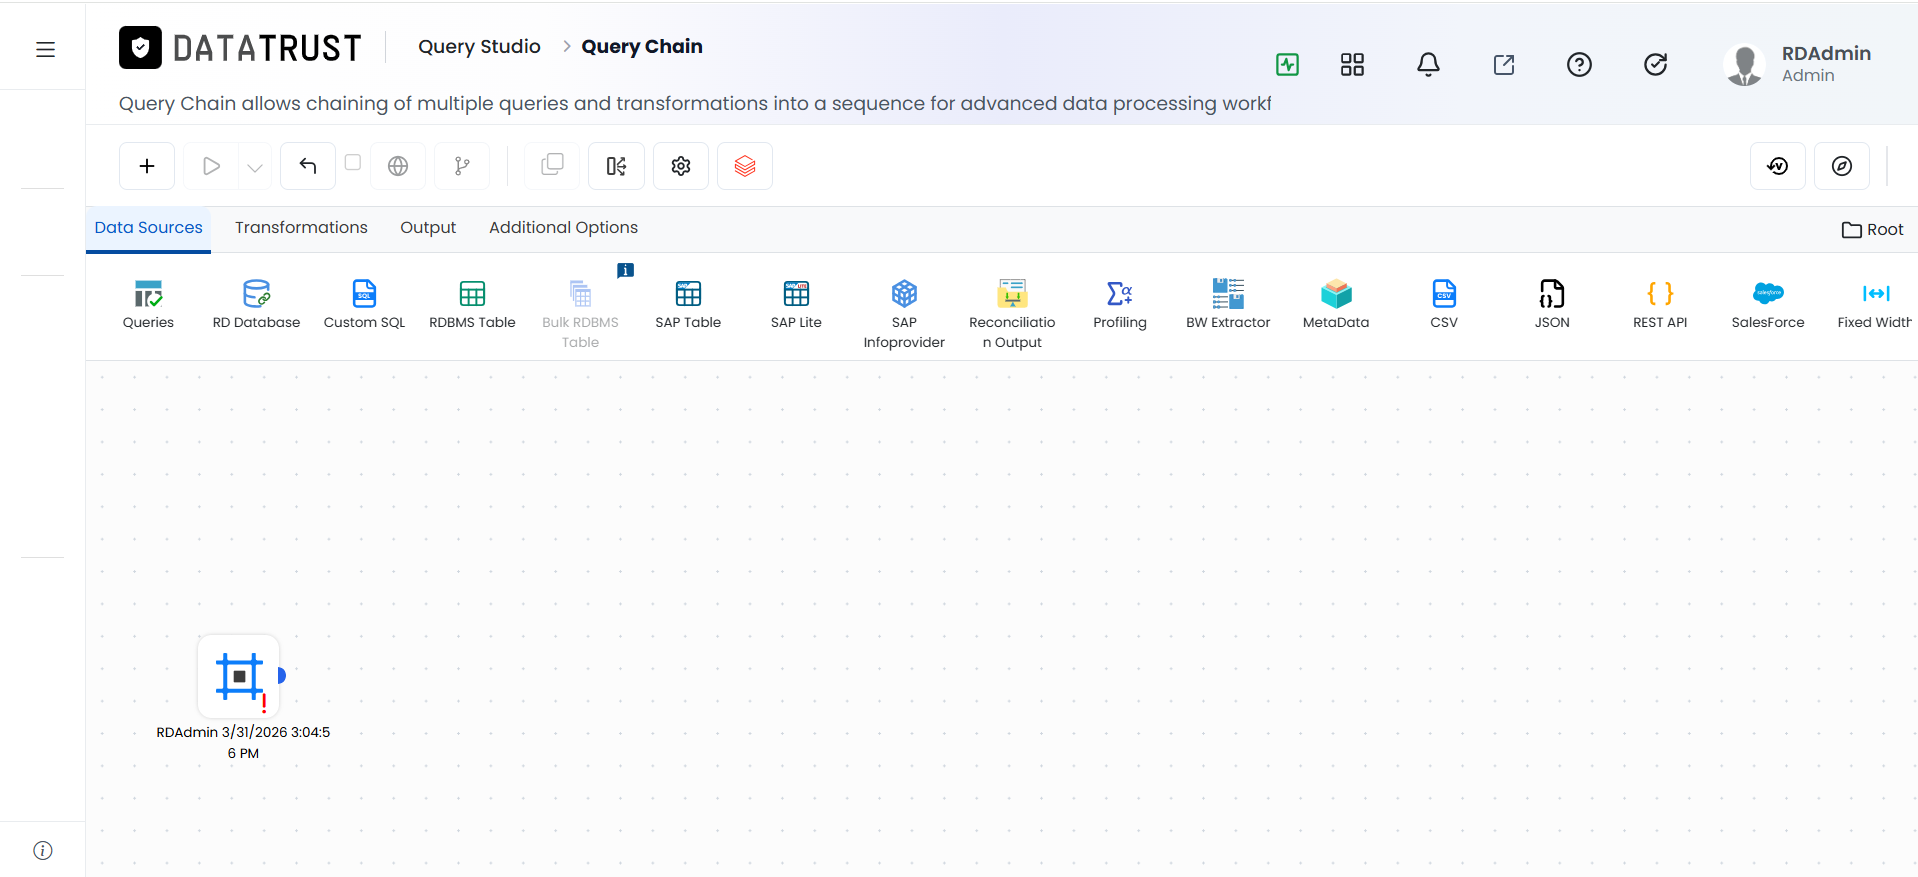Select the Profiling source
Screen dimensions: 1918x877
(x=1120, y=305)
